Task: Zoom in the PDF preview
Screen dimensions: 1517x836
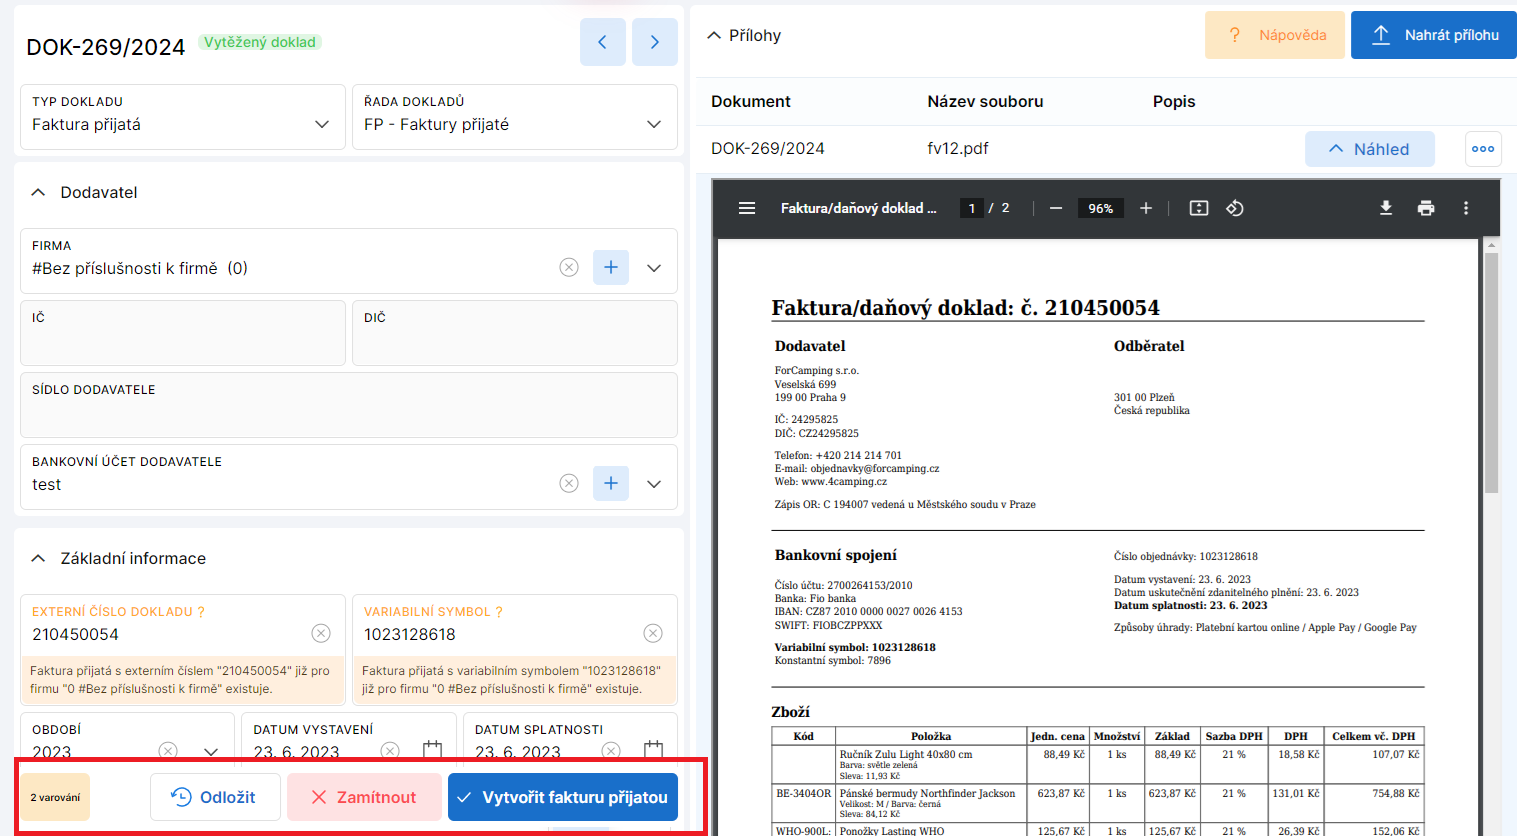Action: coord(1146,208)
